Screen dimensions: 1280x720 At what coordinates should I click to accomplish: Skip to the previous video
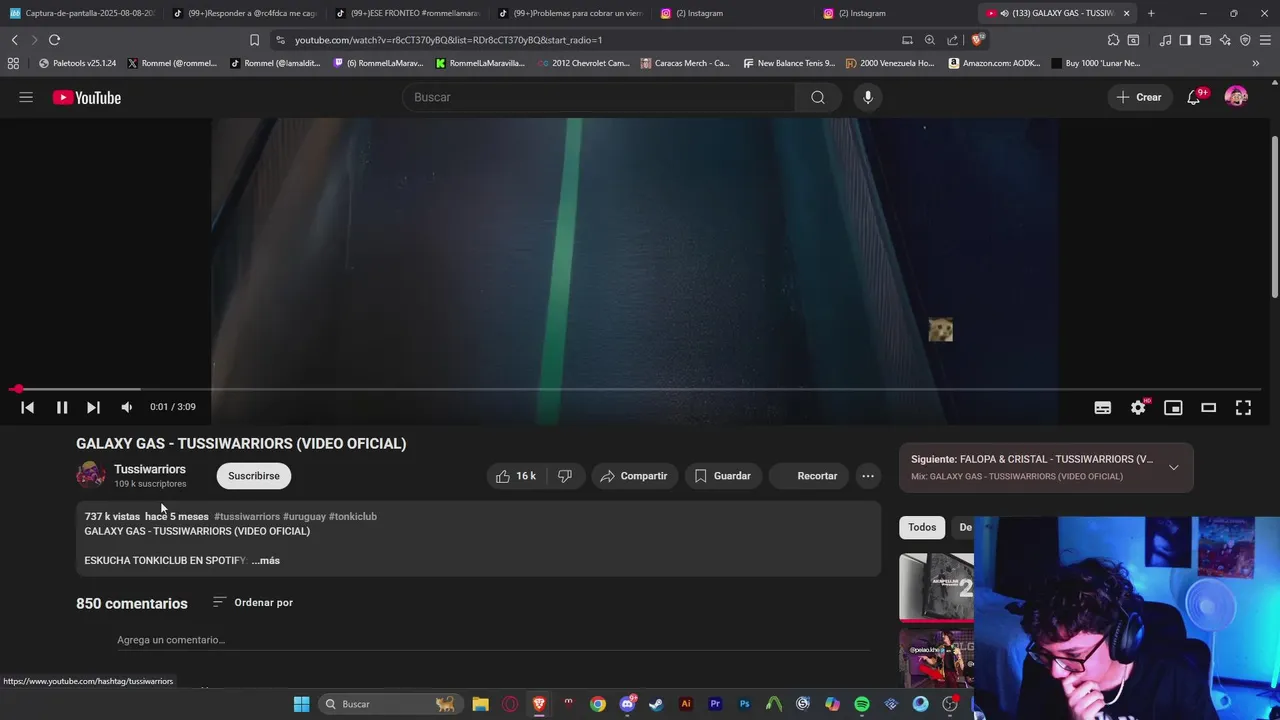28,407
